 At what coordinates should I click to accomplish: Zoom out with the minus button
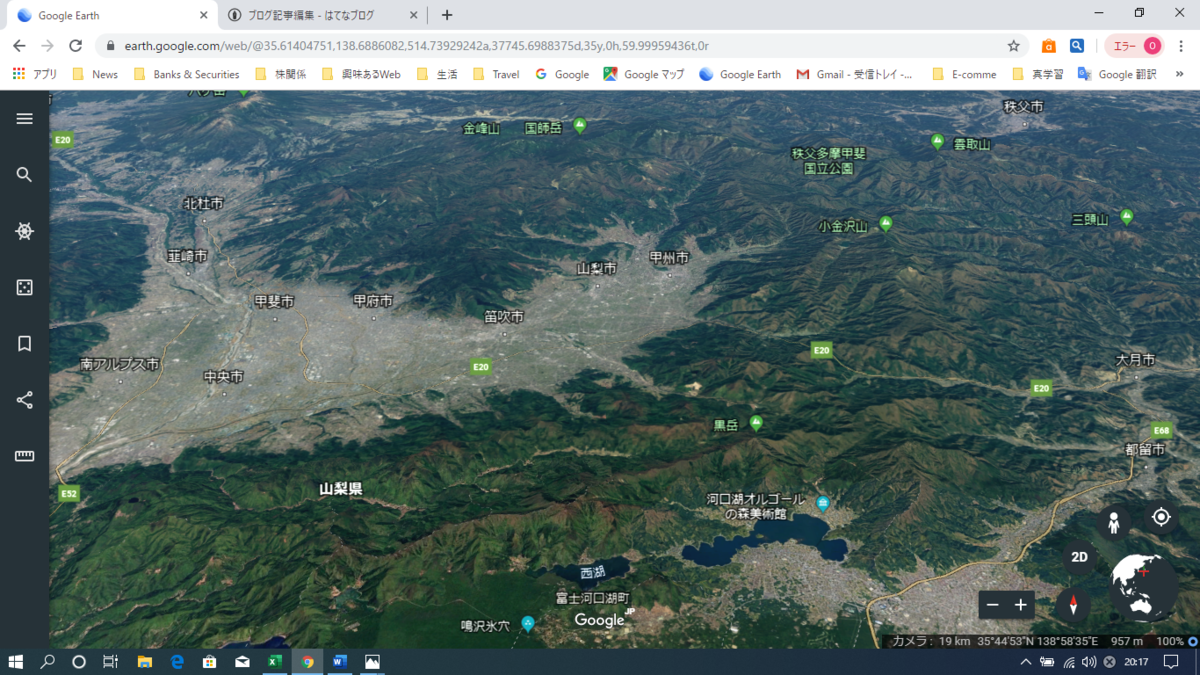click(993, 605)
